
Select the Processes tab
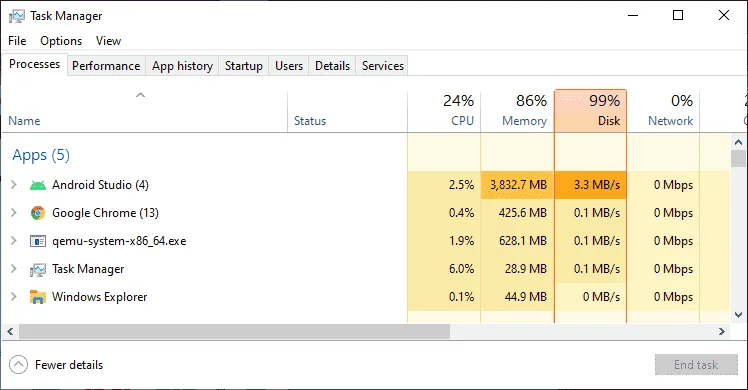point(34,64)
